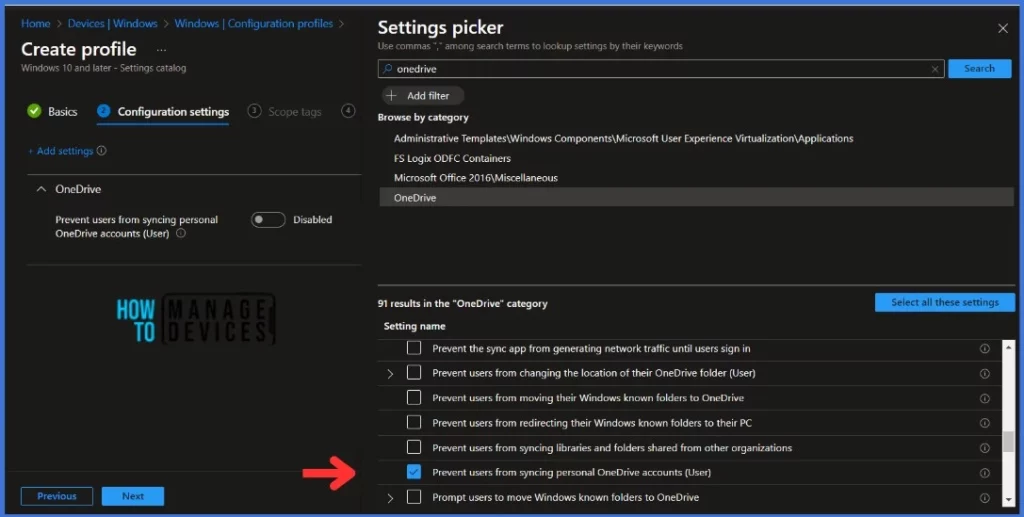This screenshot has height=517, width=1024.
Task: Click the scrollbar down arrow
Action: click(1008, 499)
